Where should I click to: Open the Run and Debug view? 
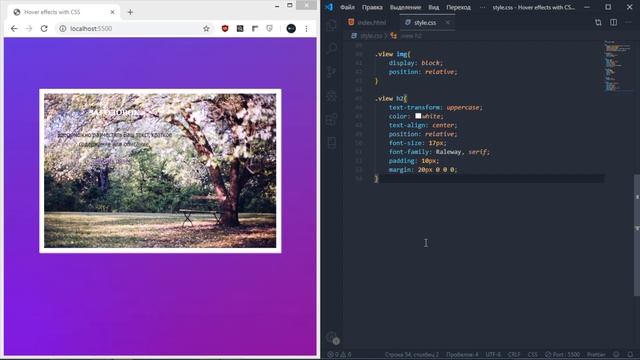pos(331,96)
